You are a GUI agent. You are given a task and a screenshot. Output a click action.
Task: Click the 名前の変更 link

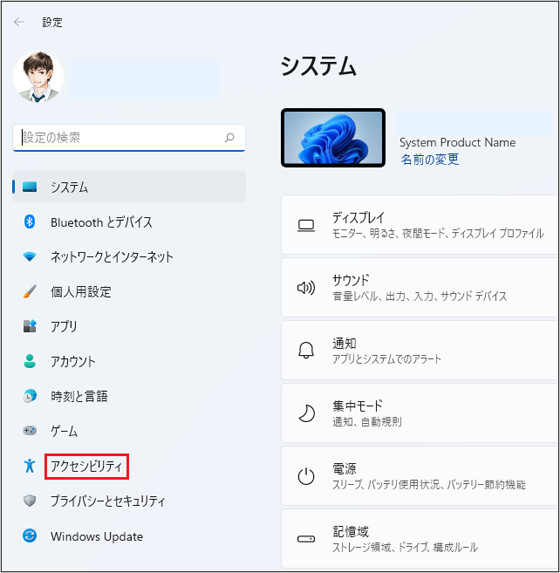click(430, 159)
